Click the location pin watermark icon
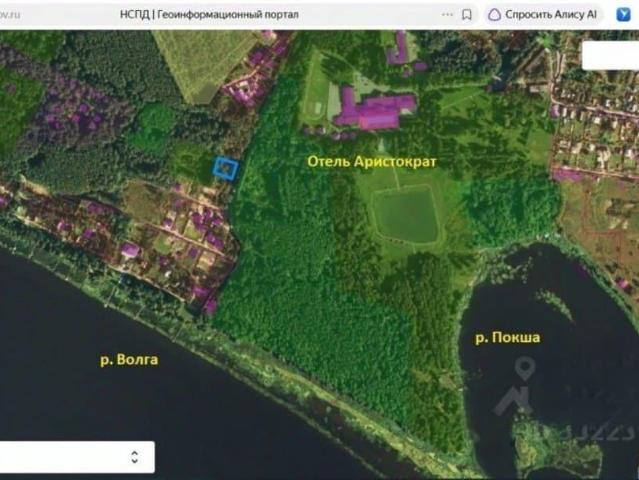Viewport: 639px width, 480px height. point(524,369)
